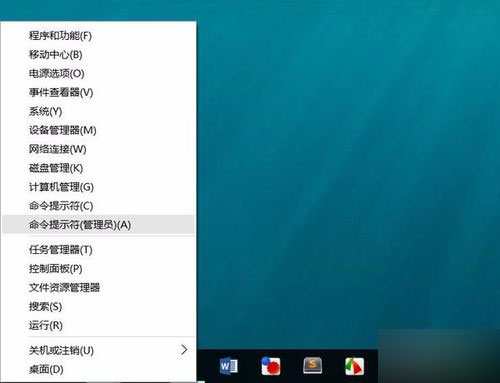500x383 pixels.
Task: Open 控制面板(P)
Action: (x=98, y=269)
